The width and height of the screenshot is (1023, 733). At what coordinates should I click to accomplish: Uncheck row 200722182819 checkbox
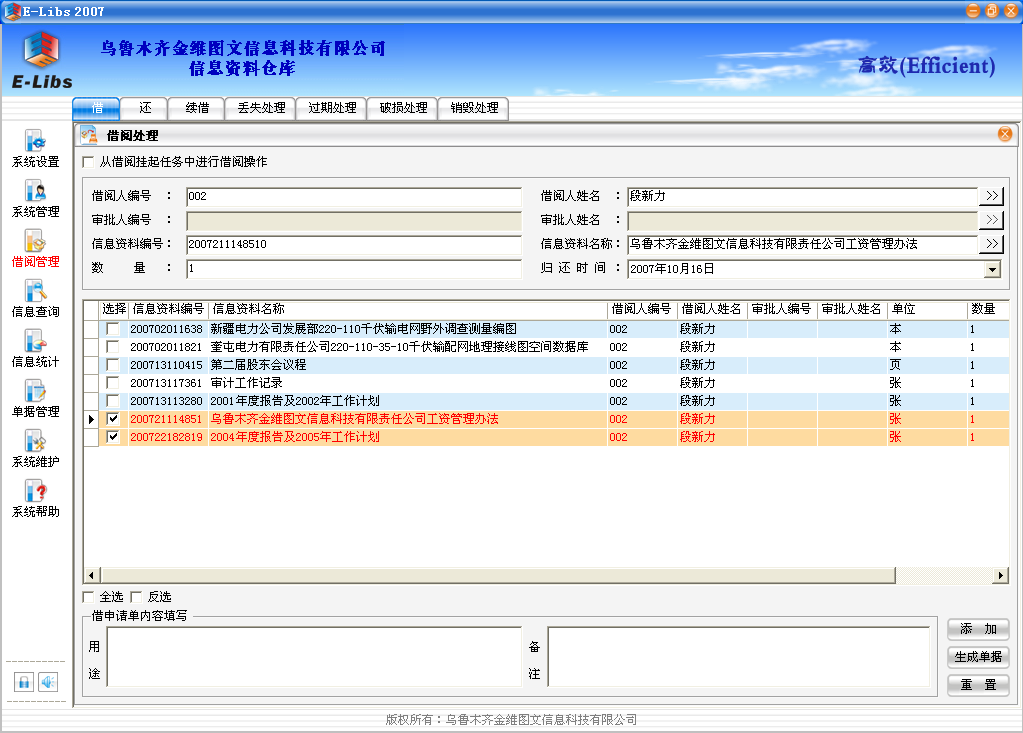[113, 437]
